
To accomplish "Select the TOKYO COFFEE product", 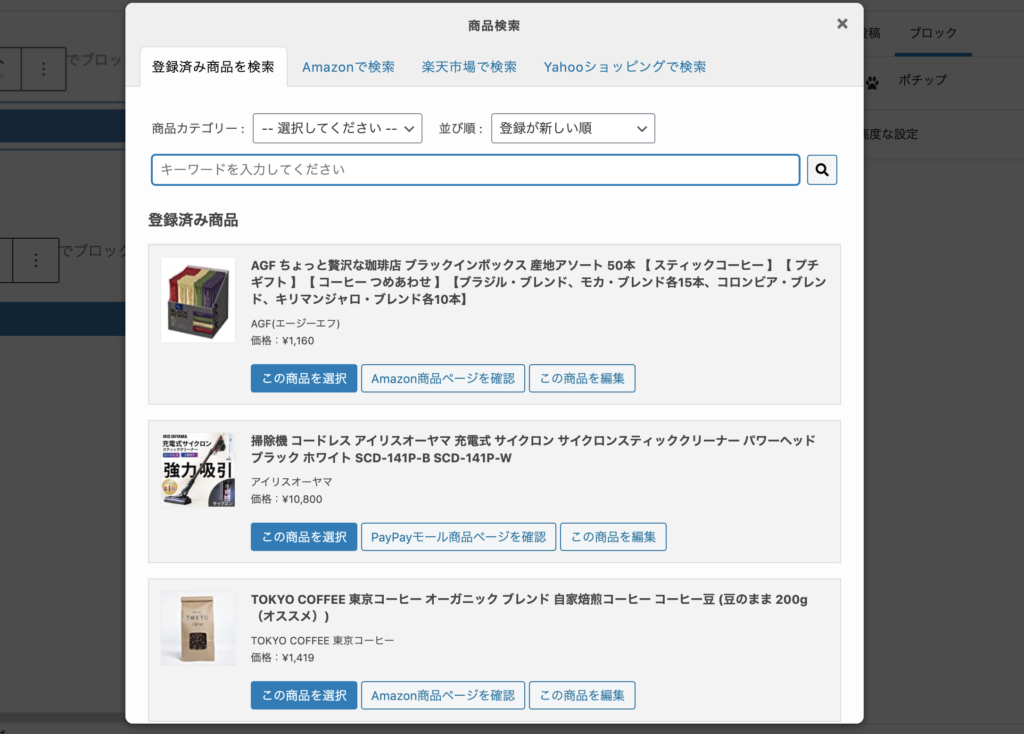I will click(x=304, y=695).
